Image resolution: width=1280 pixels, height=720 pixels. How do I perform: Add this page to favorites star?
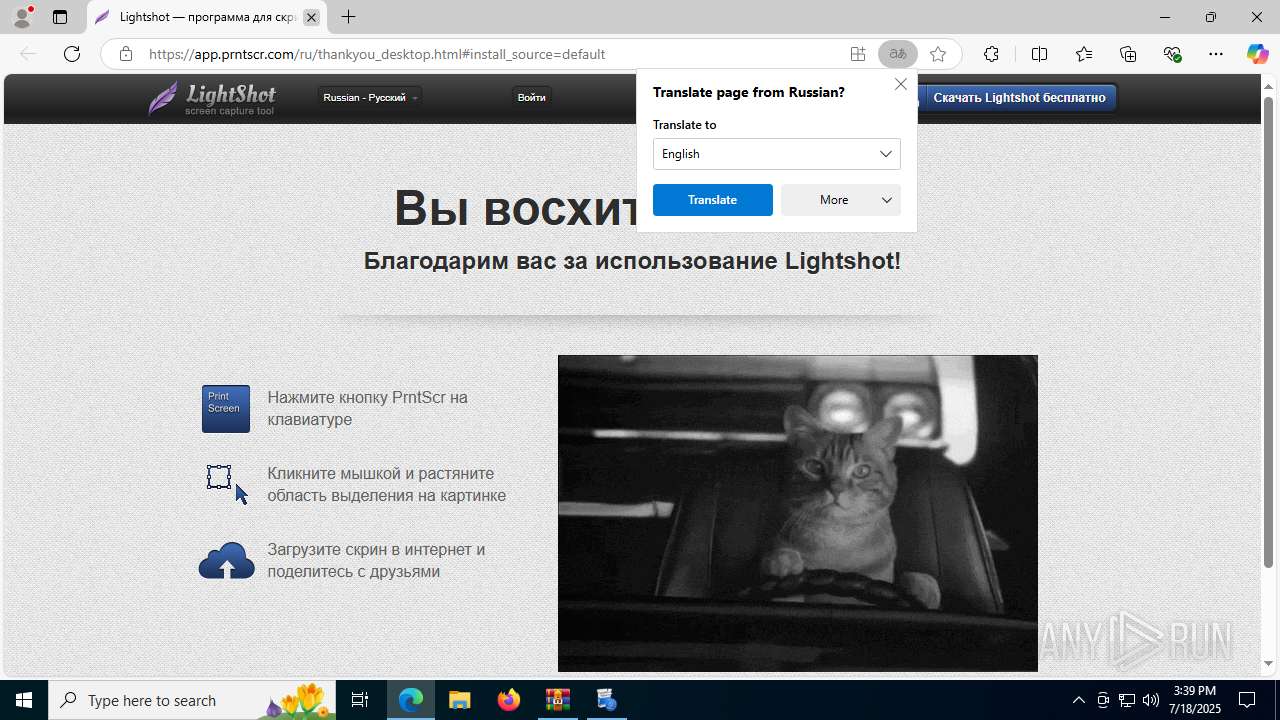click(938, 54)
